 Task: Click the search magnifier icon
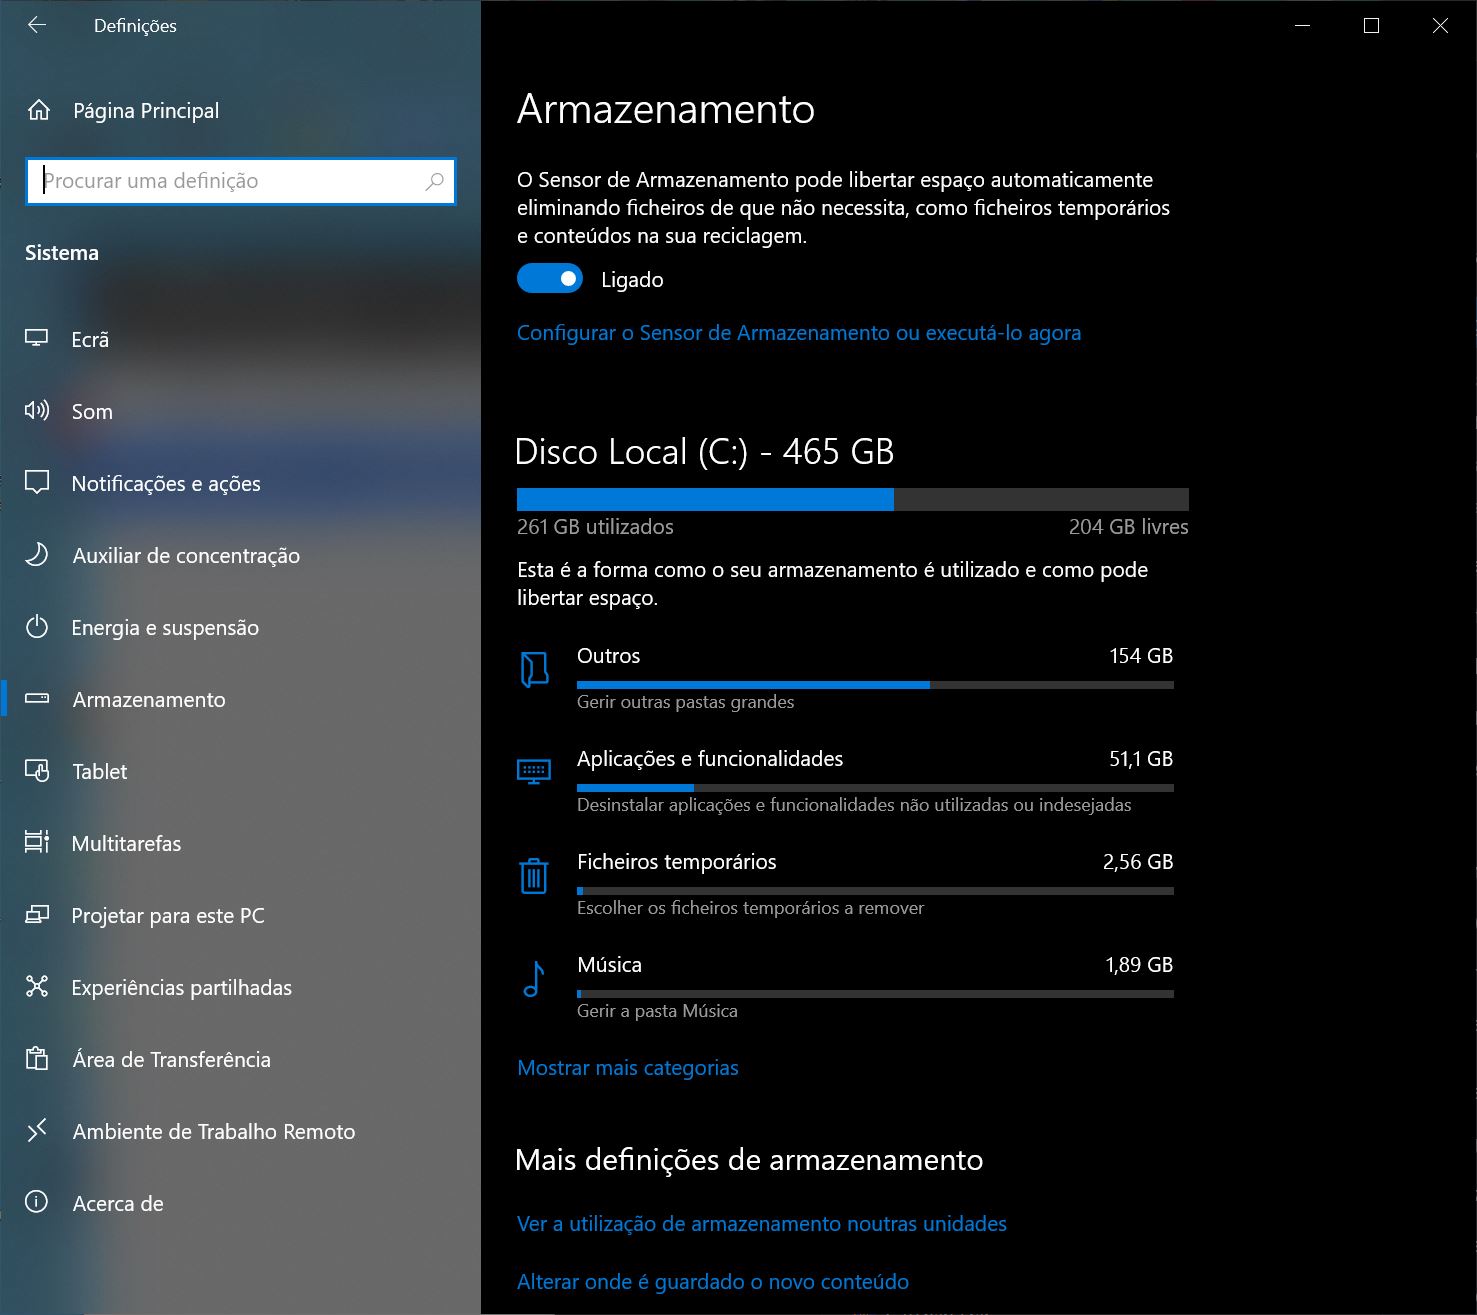point(434,181)
